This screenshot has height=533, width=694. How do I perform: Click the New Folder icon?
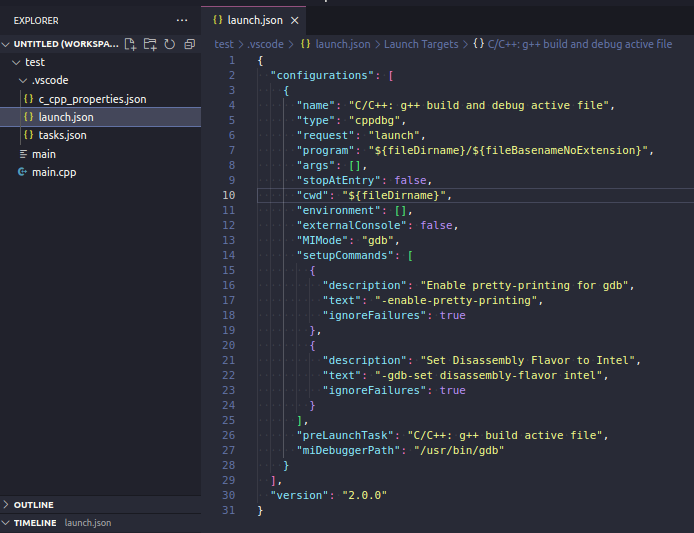[x=150, y=44]
